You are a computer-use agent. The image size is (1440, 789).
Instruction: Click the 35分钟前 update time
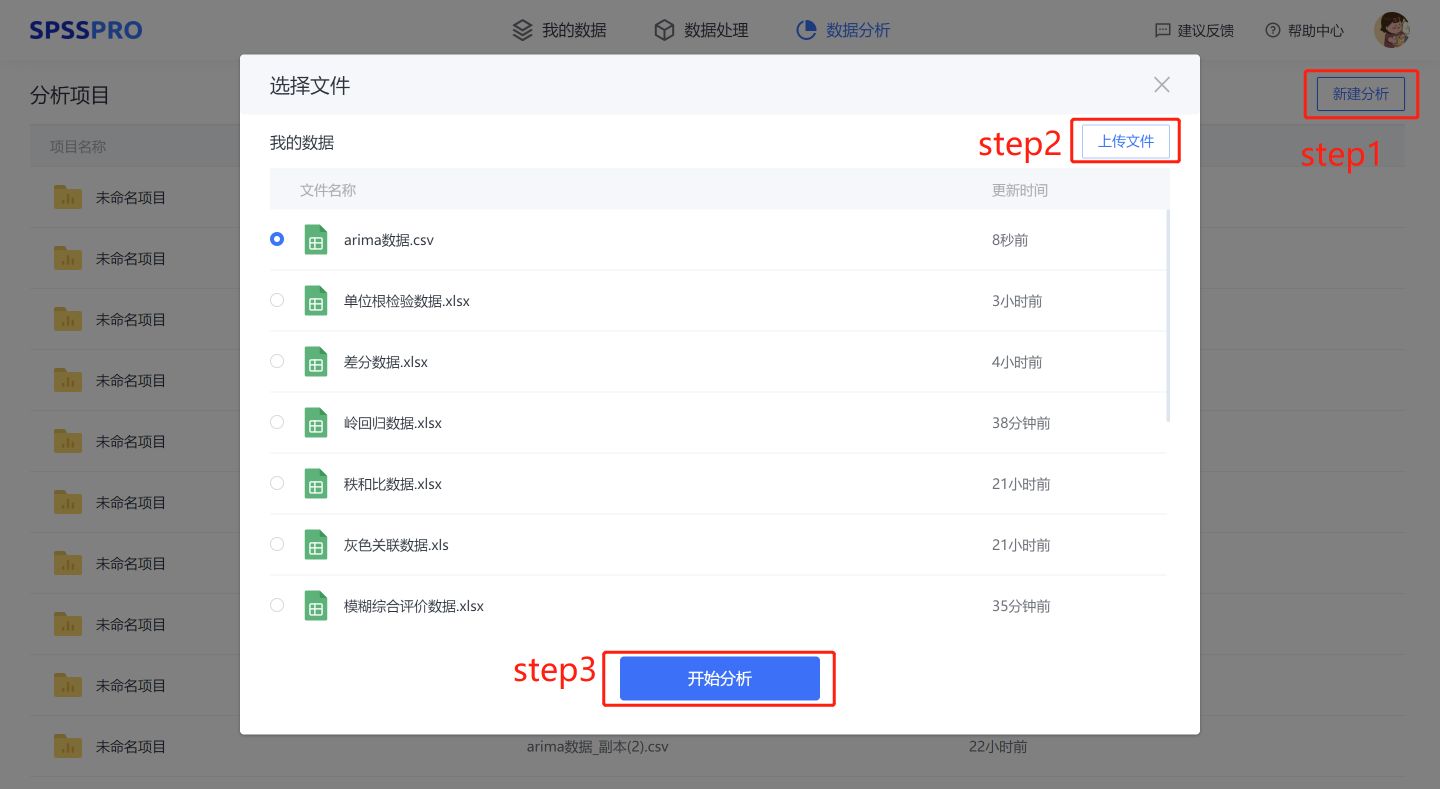click(x=1021, y=606)
